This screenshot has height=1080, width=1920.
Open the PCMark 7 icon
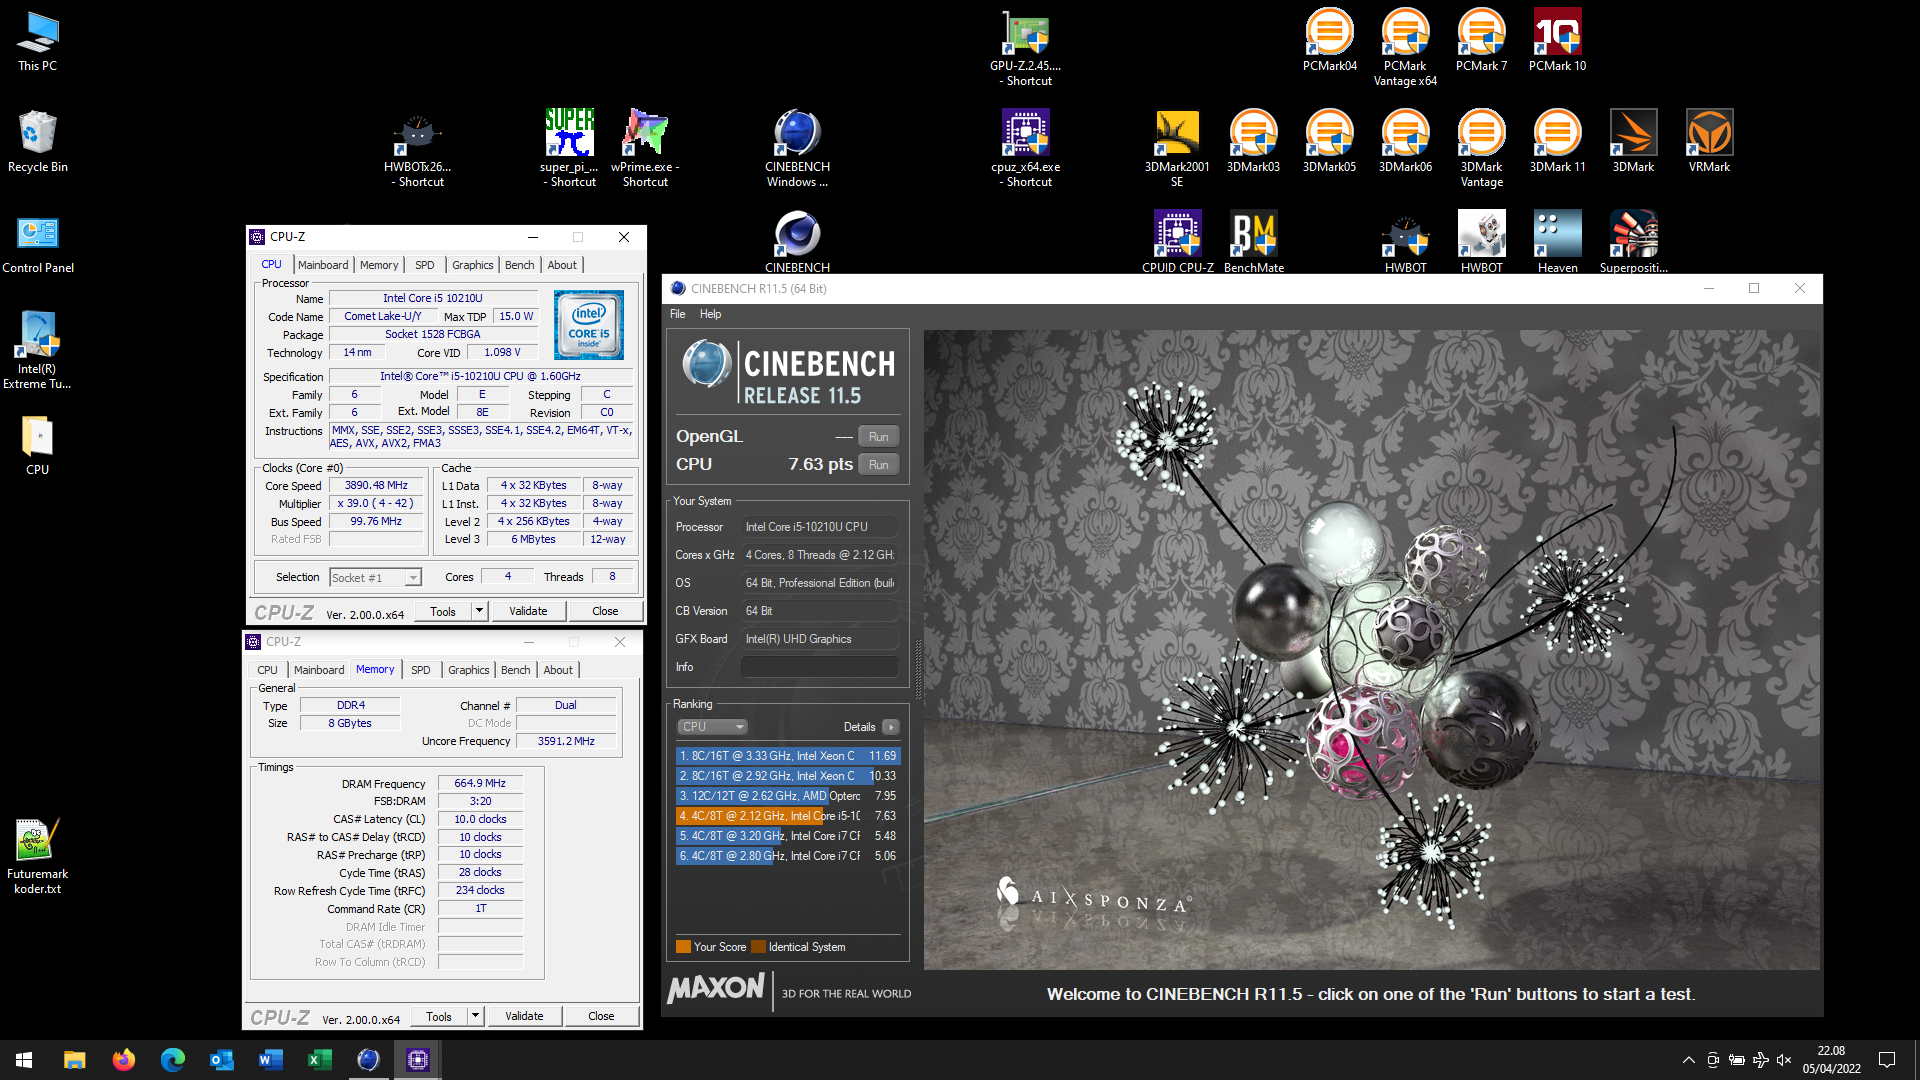[x=1482, y=40]
